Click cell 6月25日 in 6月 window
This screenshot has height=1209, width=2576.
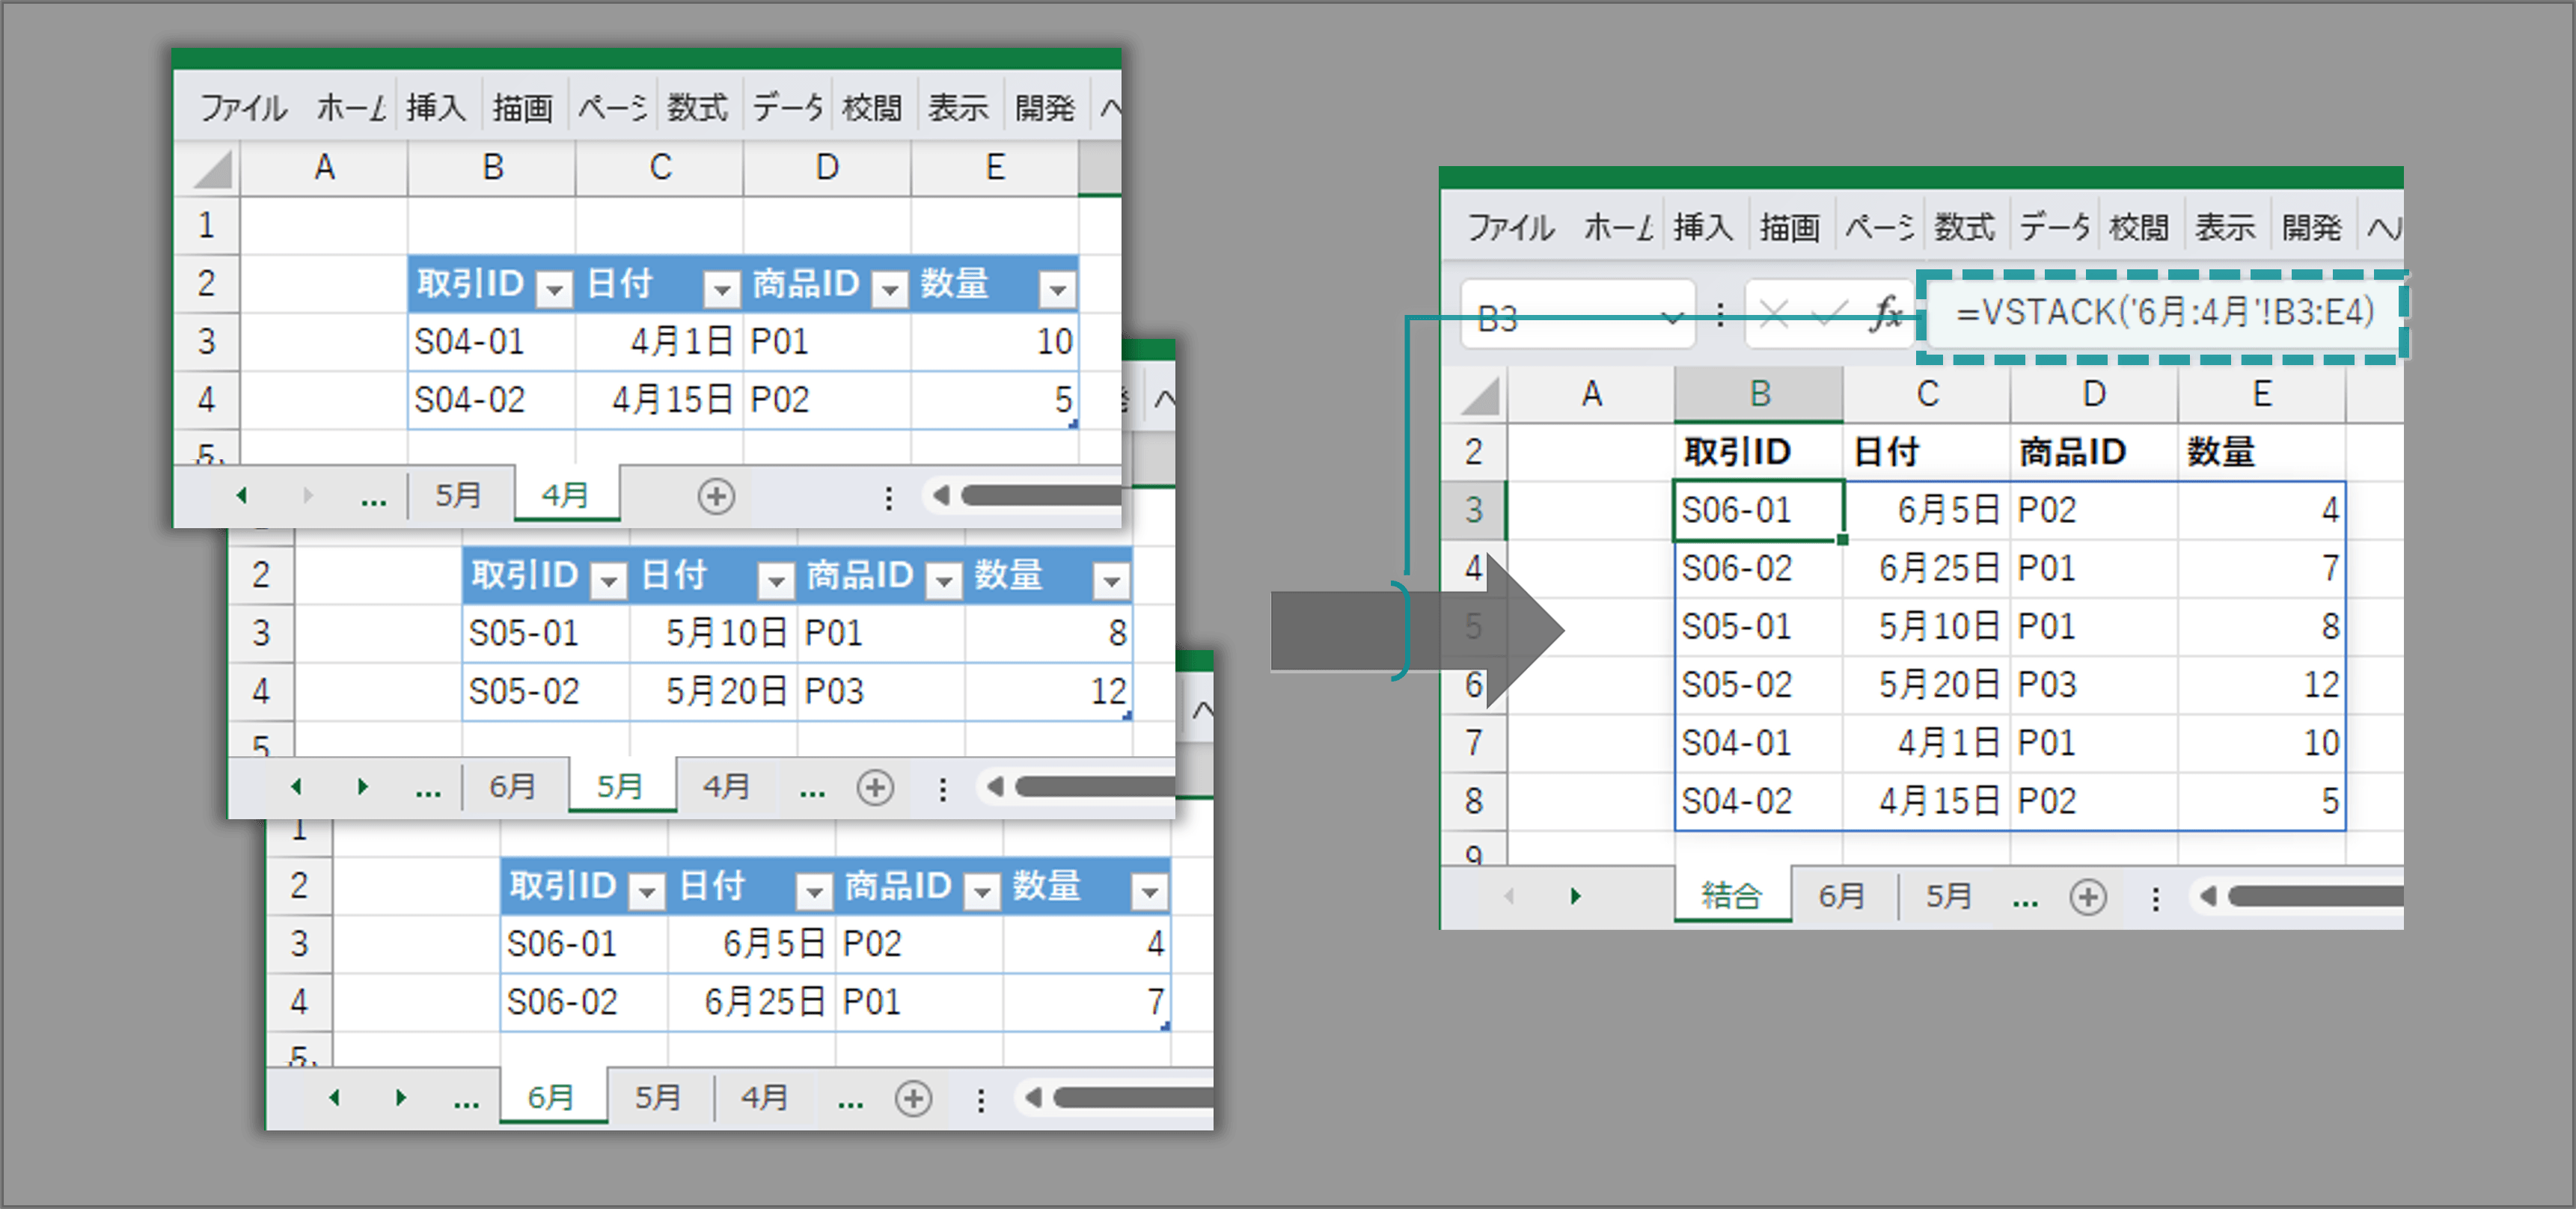point(752,1002)
